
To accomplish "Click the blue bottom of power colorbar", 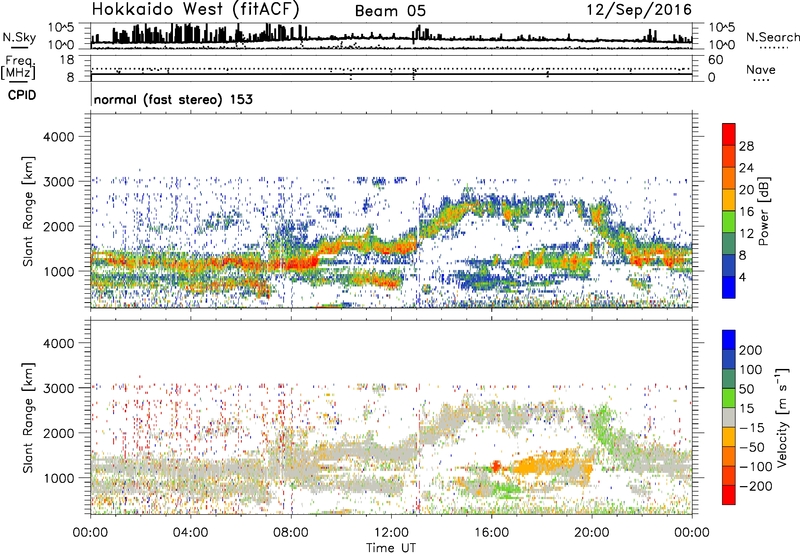I will pyautogui.click(x=729, y=287).
